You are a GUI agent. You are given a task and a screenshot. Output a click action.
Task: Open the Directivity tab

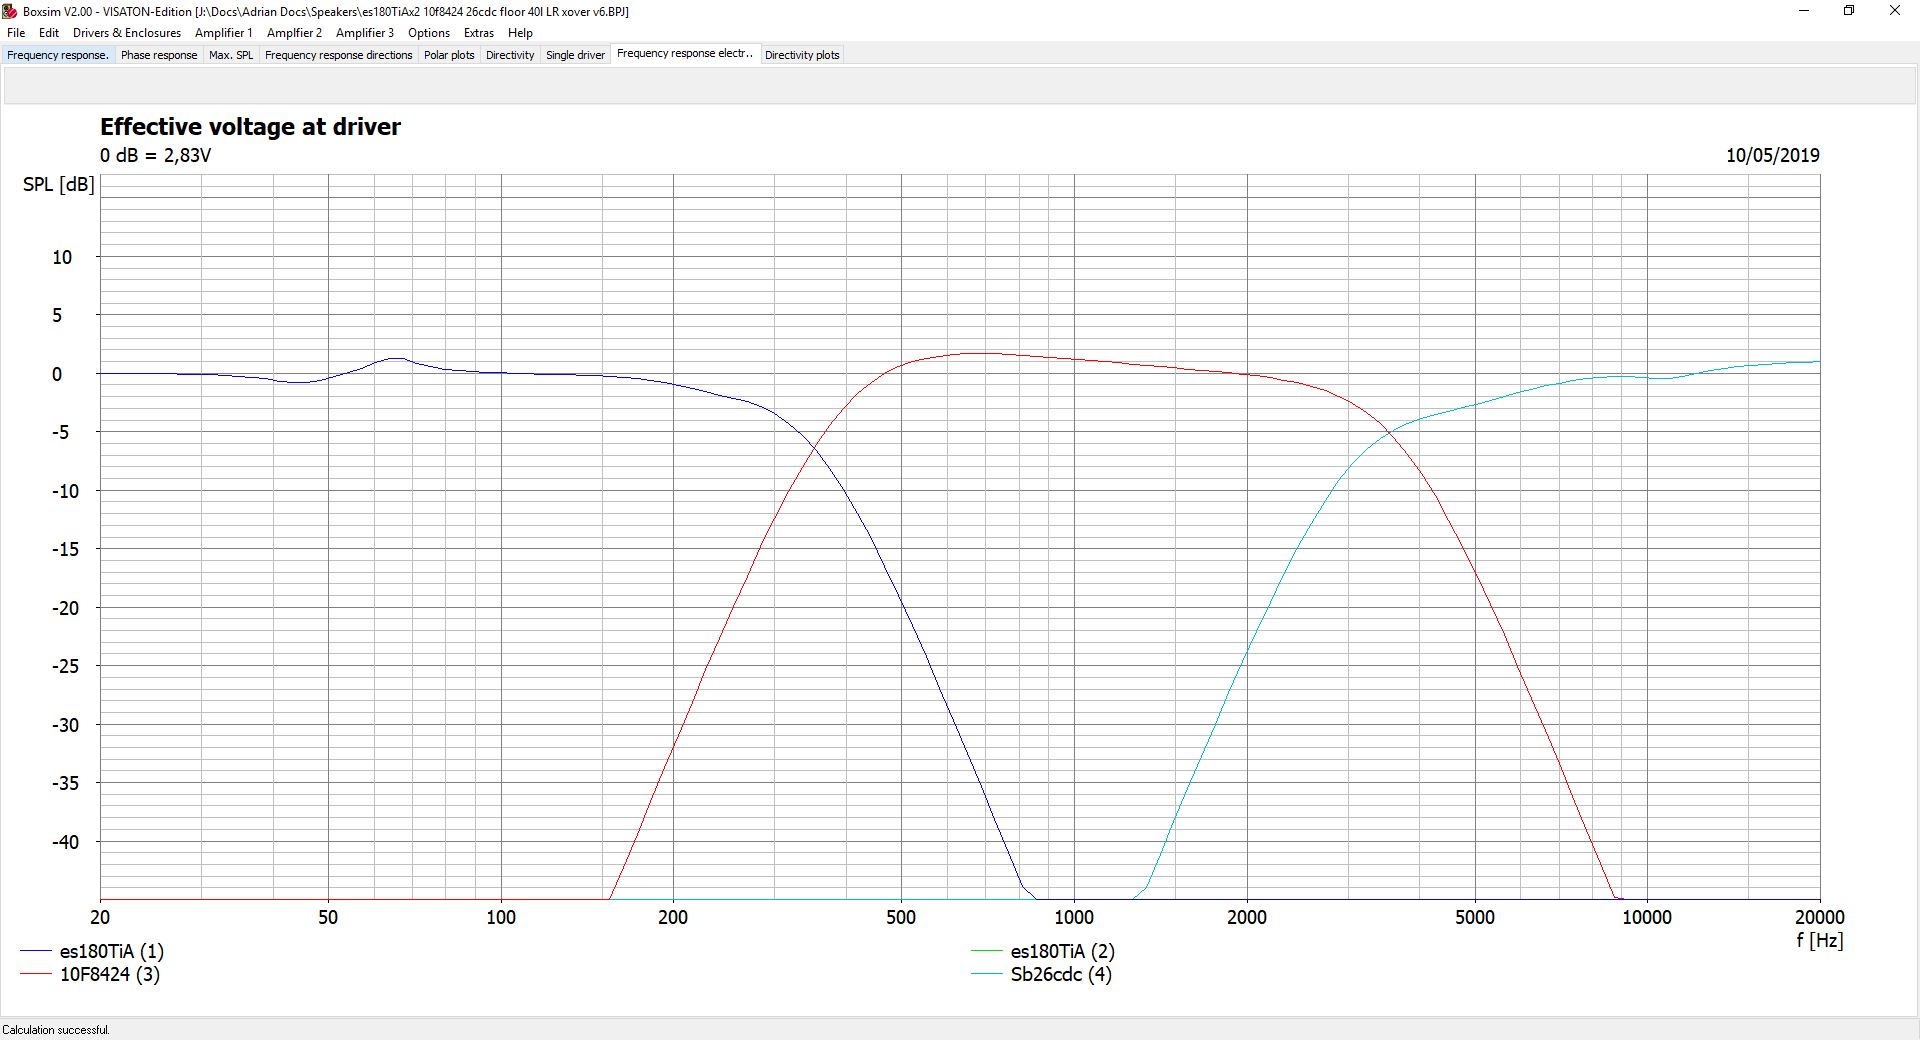pyautogui.click(x=510, y=55)
